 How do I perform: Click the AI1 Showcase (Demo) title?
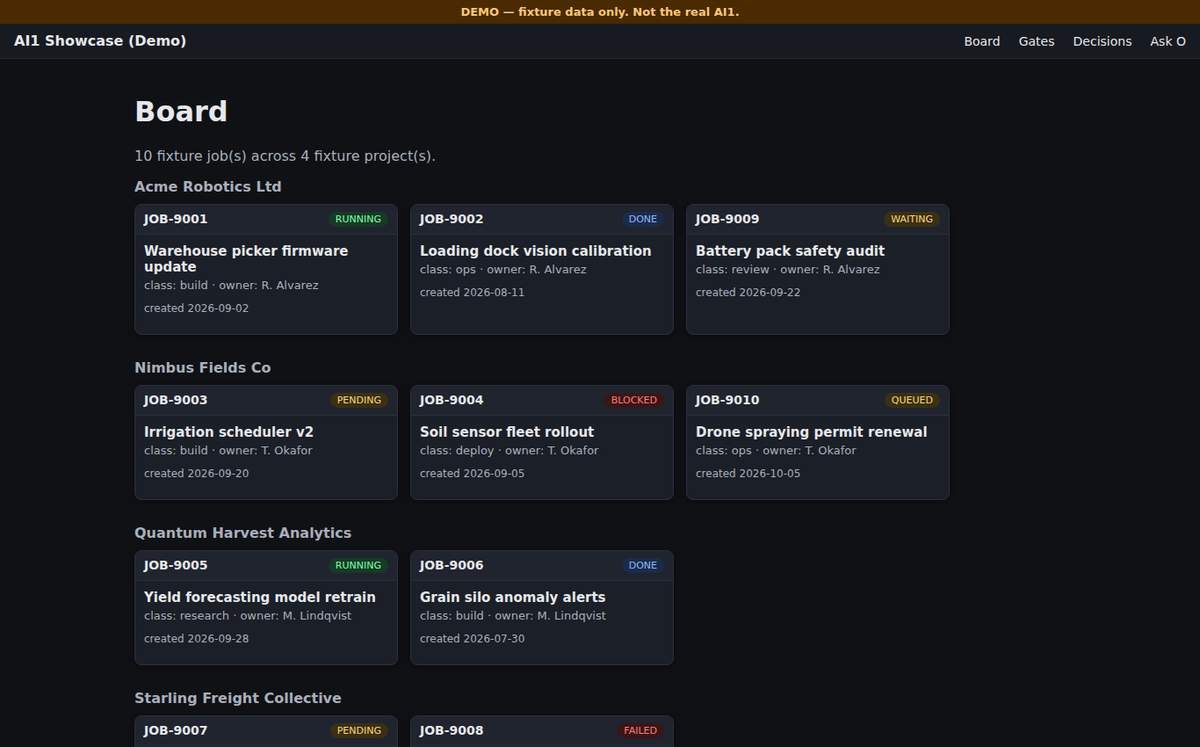click(100, 41)
